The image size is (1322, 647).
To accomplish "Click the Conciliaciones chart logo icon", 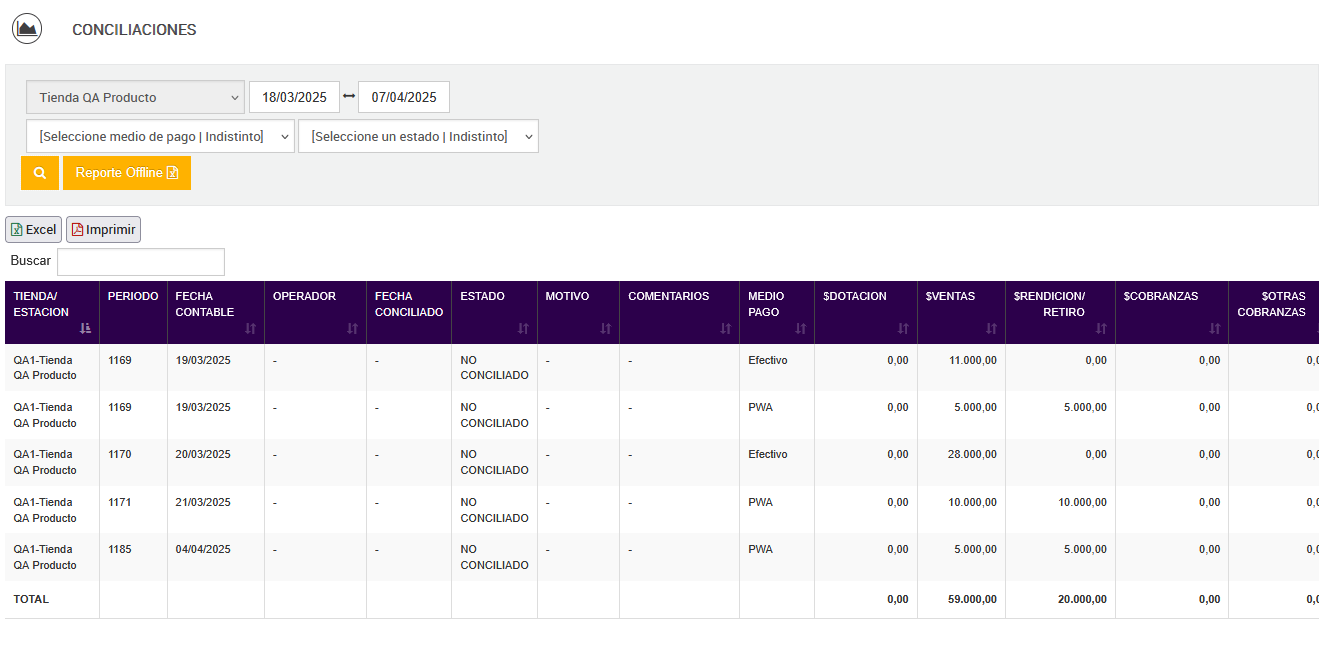I will coord(27,29).
